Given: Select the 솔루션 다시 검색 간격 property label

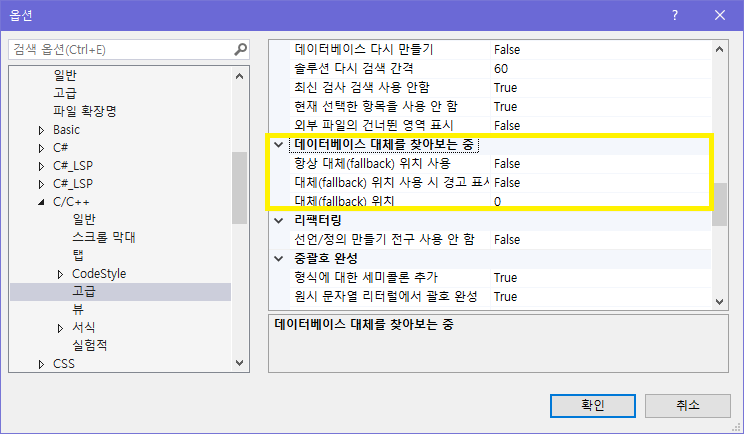Looking at the screenshot, I should point(353,69).
